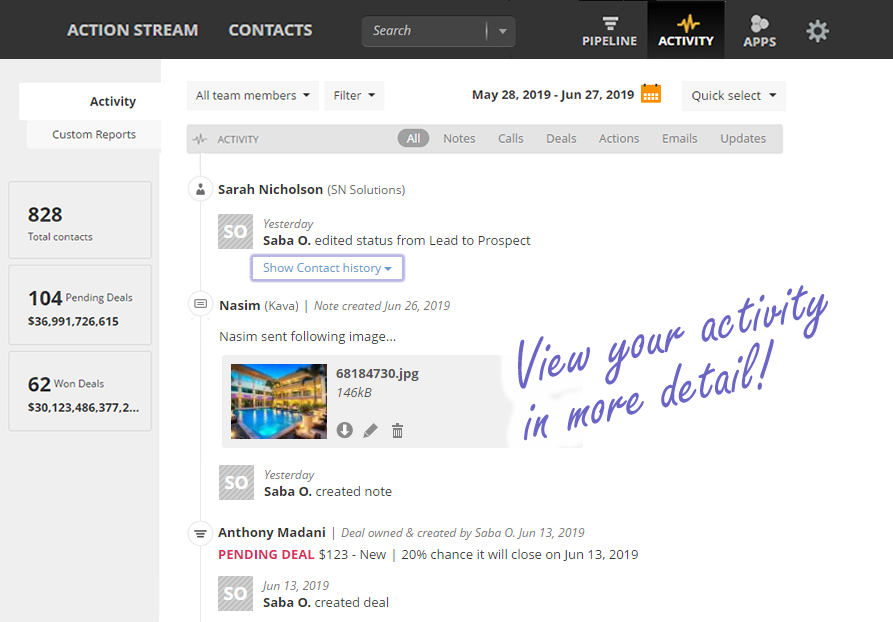The width and height of the screenshot is (893, 622).
Task: Expand the All team members dropdown
Action: (x=253, y=95)
